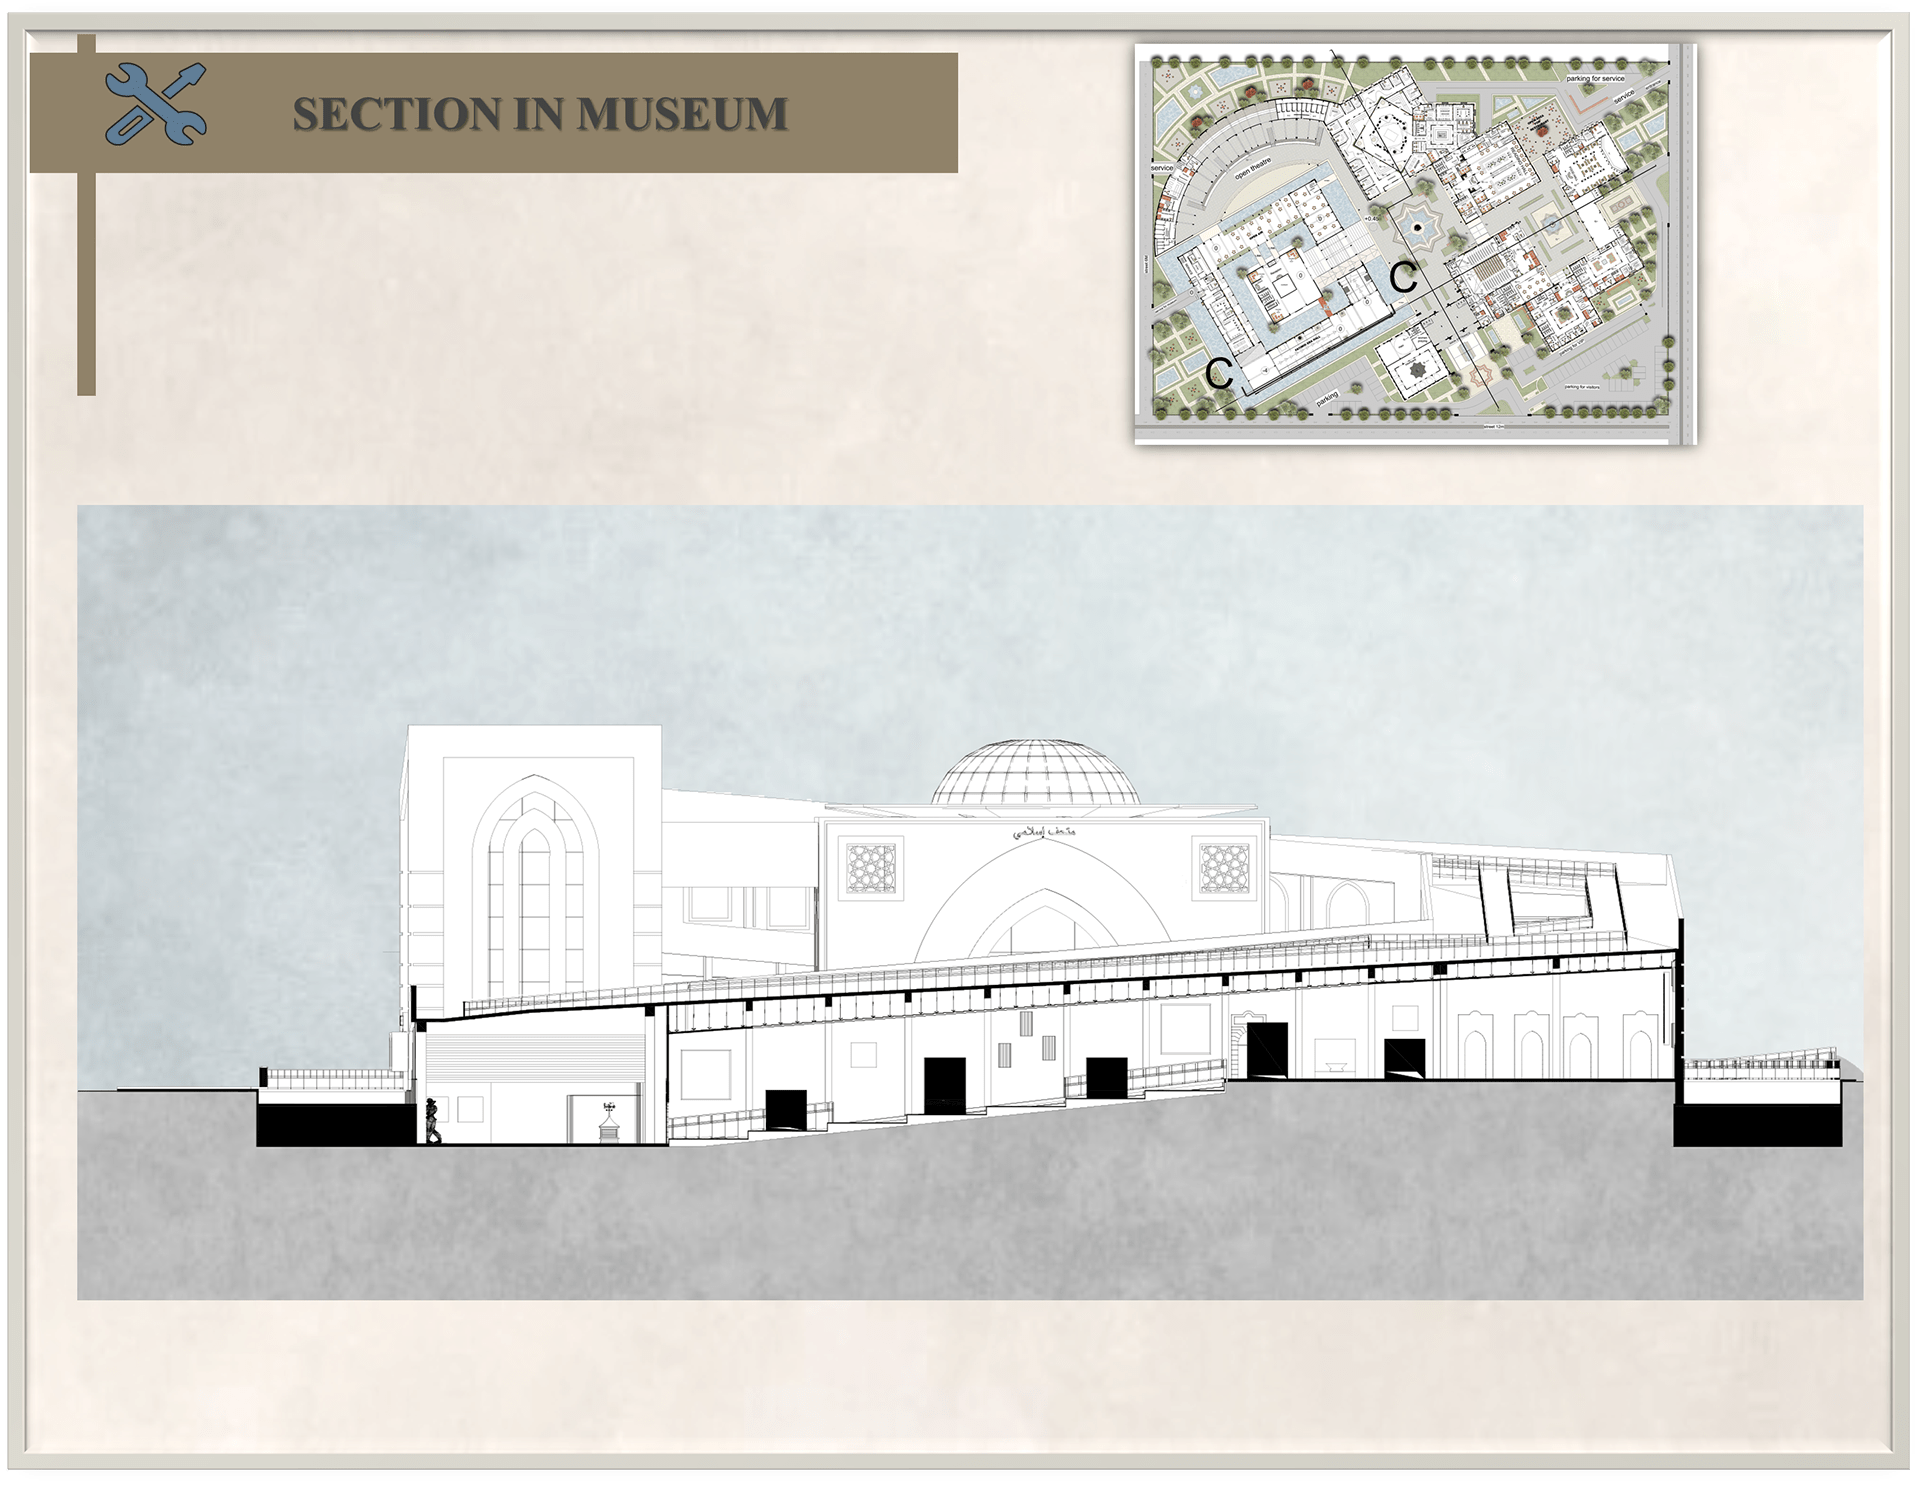The image size is (1920, 1486).
Task: Click the 'open theatre' label on the plan
Action: (1253, 169)
